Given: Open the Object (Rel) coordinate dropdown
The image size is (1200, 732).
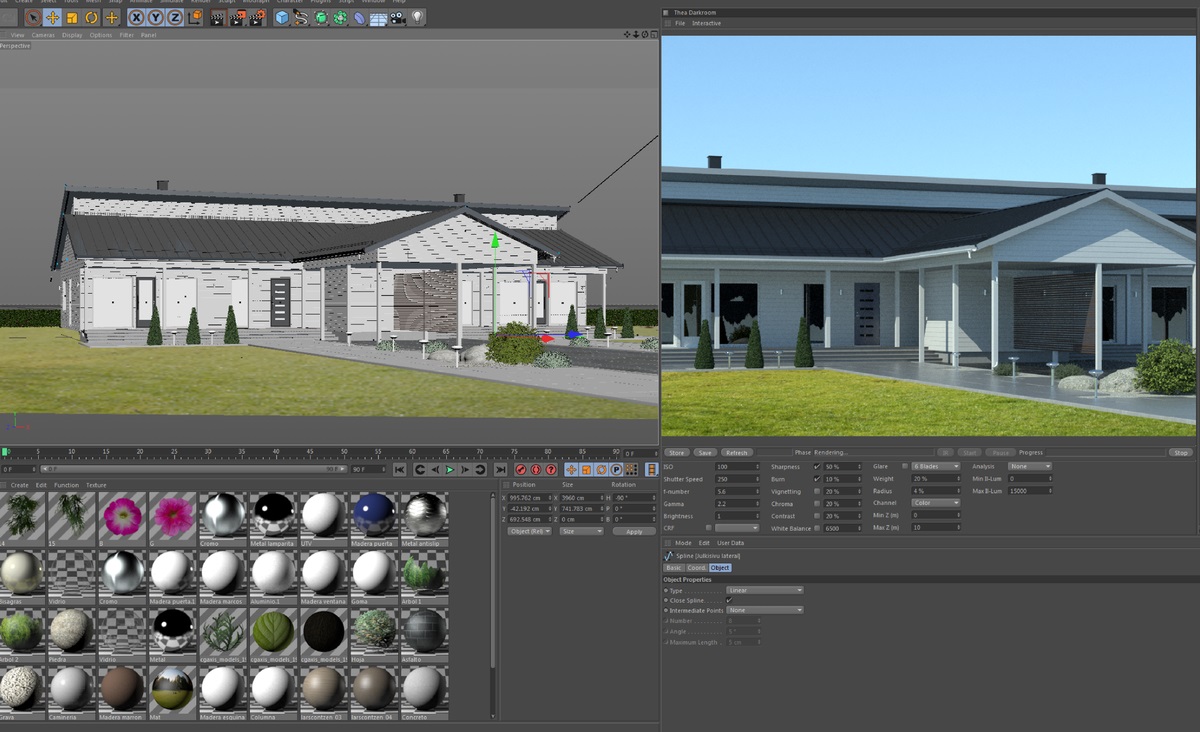Looking at the screenshot, I should 530,531.
